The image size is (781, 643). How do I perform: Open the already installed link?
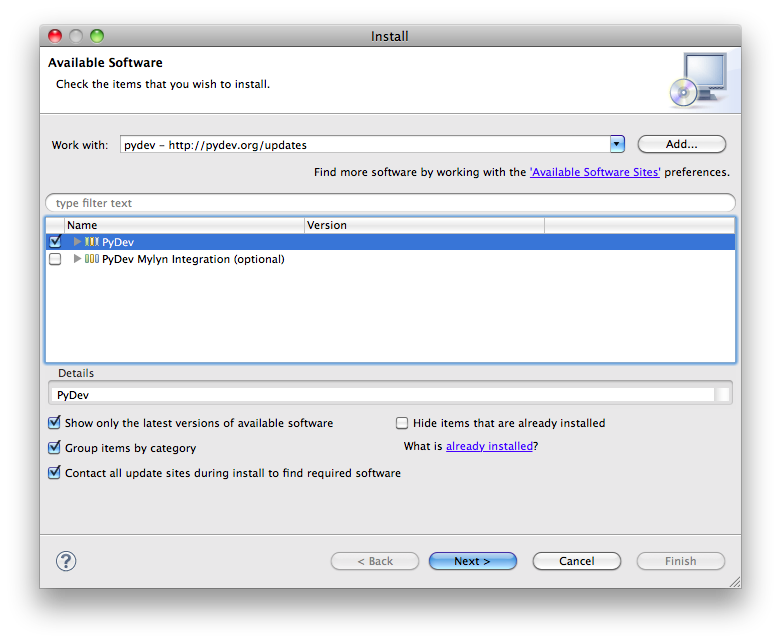489,446
